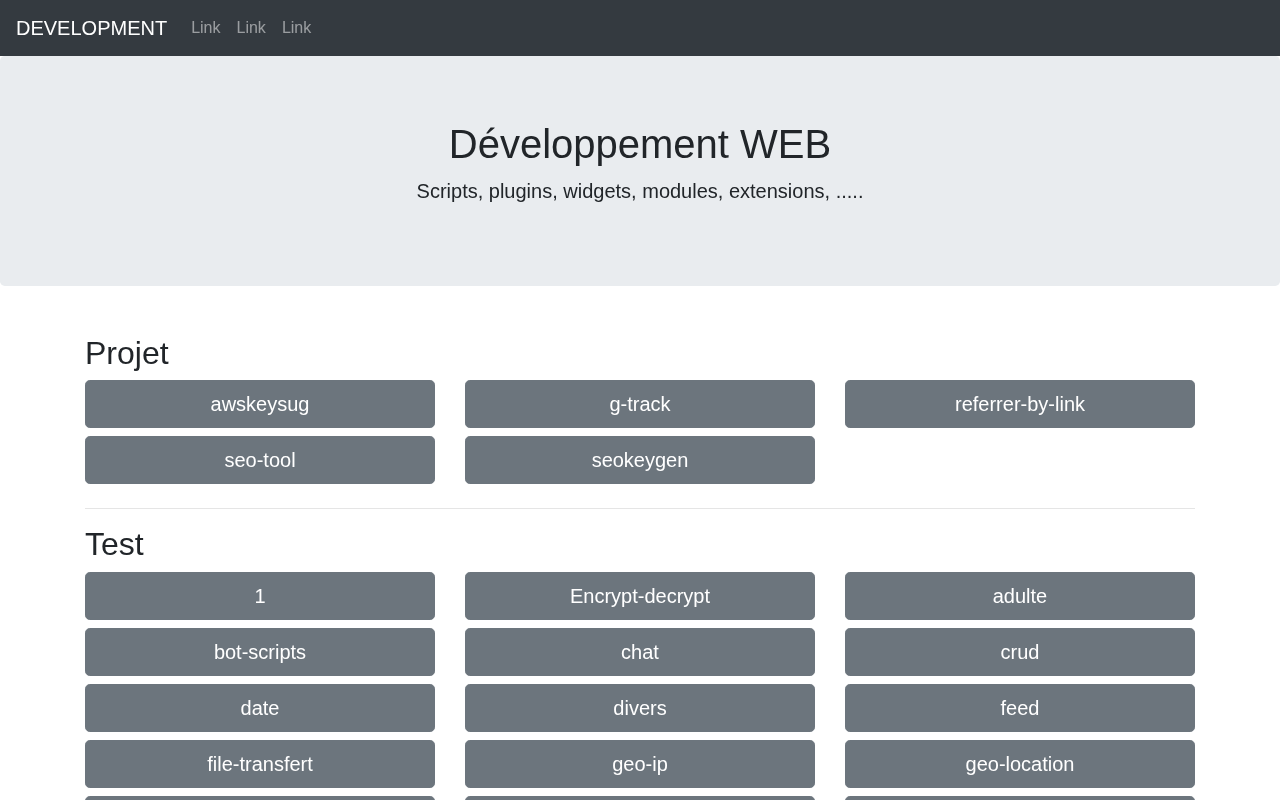Open the awskeysug project

[260, 404]
